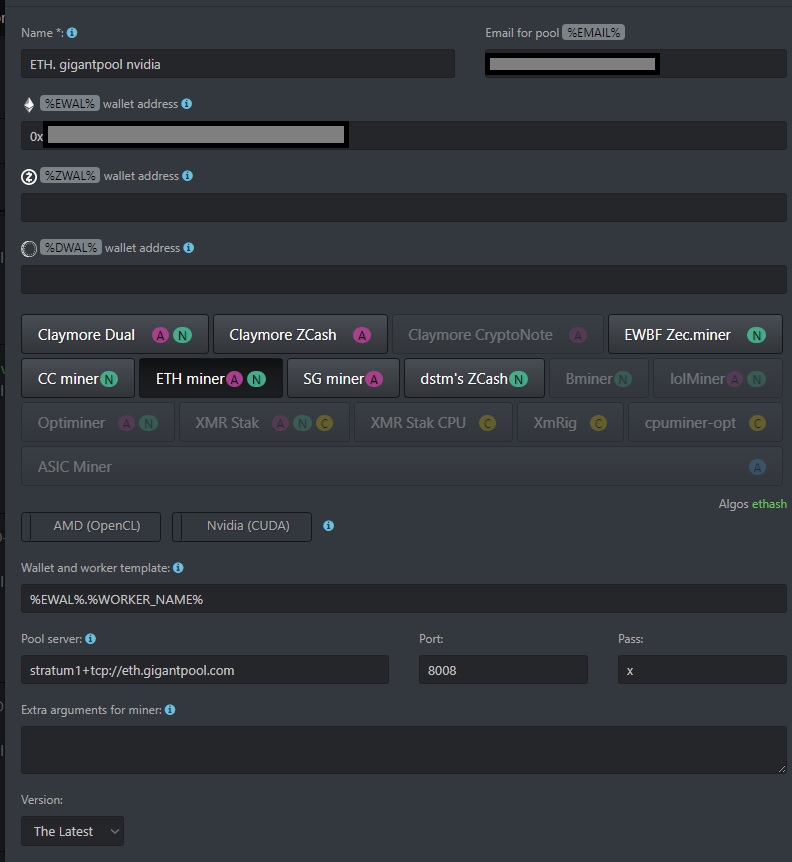Click info icon by Wallet and worker template
The width and height of the screenshot is (792, 862).
(178, 568)
